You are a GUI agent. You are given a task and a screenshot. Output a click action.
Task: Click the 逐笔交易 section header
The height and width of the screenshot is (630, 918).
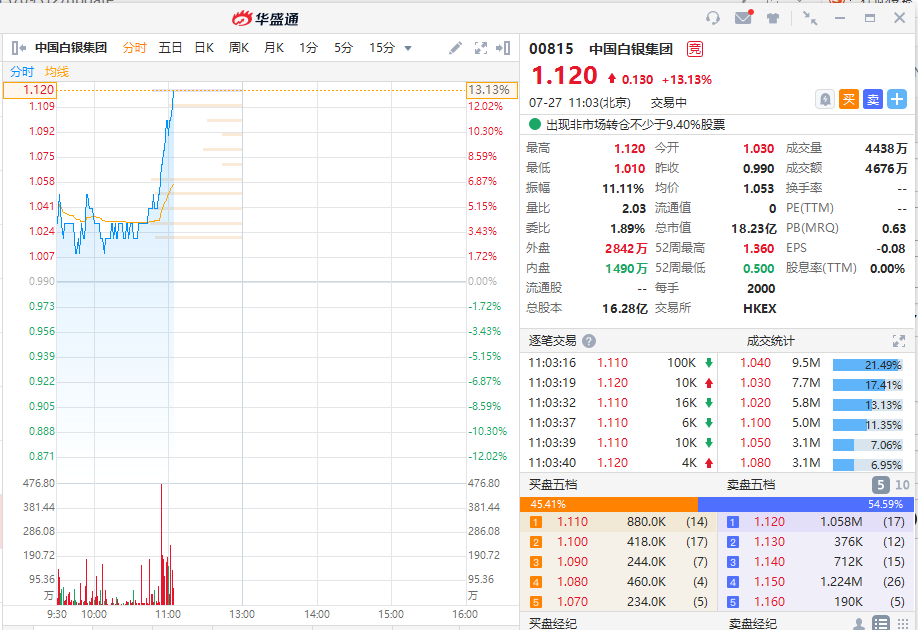click(553, 341)
